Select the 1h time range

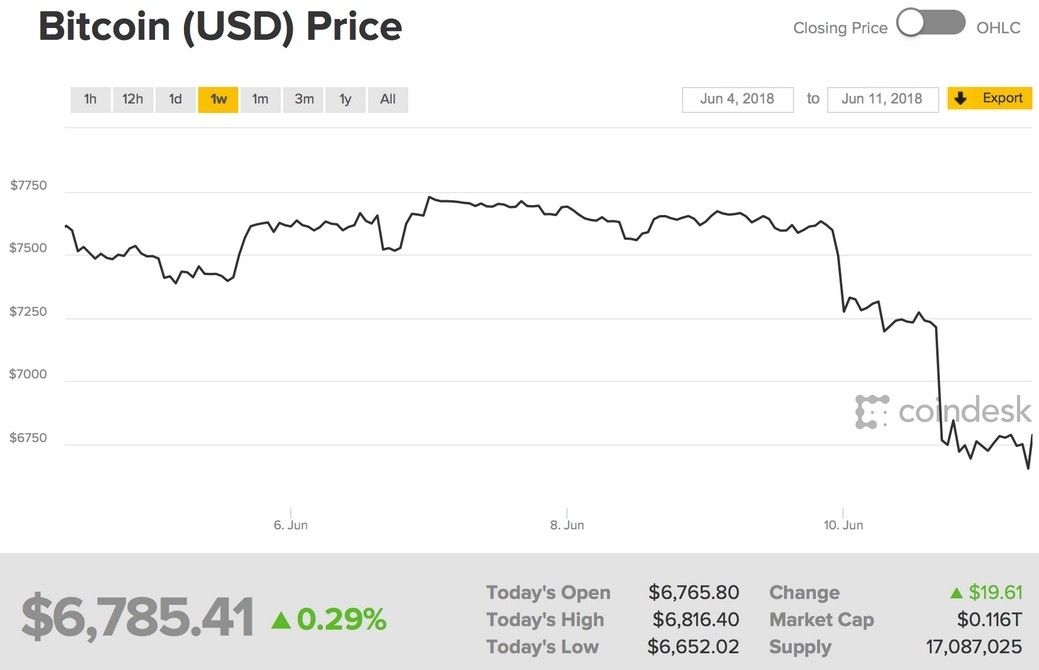(x=90, y=99)
